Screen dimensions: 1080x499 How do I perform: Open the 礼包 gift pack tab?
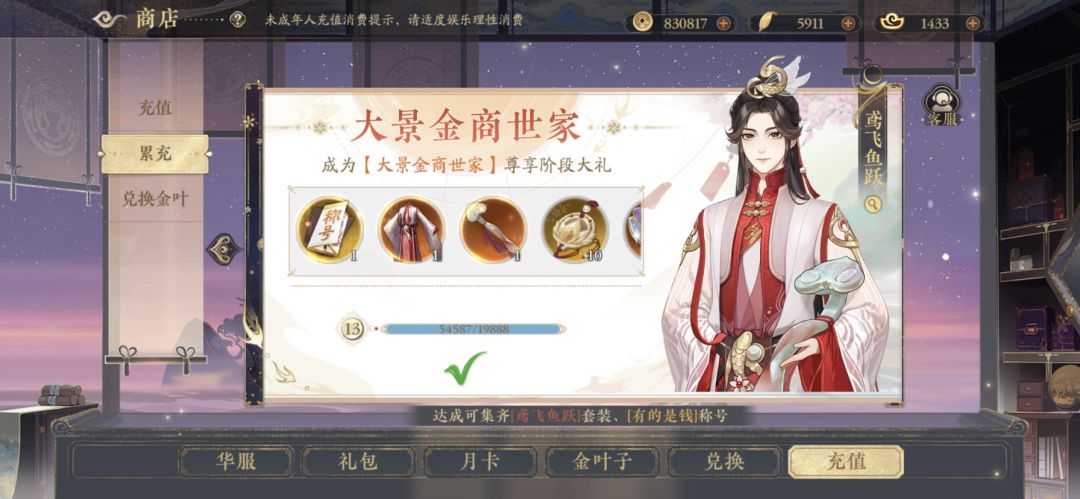pos(358,461)
